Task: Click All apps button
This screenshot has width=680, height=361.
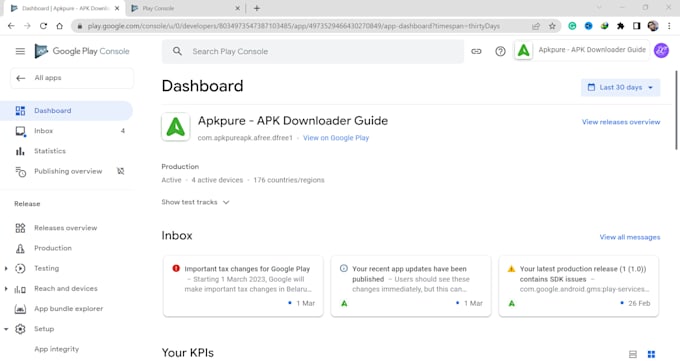Action: click(72, 78)
